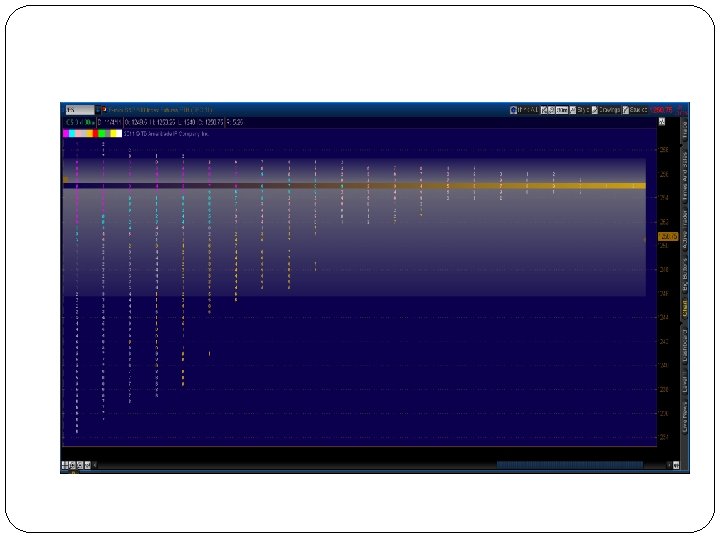Viewport: 720px width, 540px height.
Task: Click the pencil icon beside Drawings
Action: click(595, 110)
